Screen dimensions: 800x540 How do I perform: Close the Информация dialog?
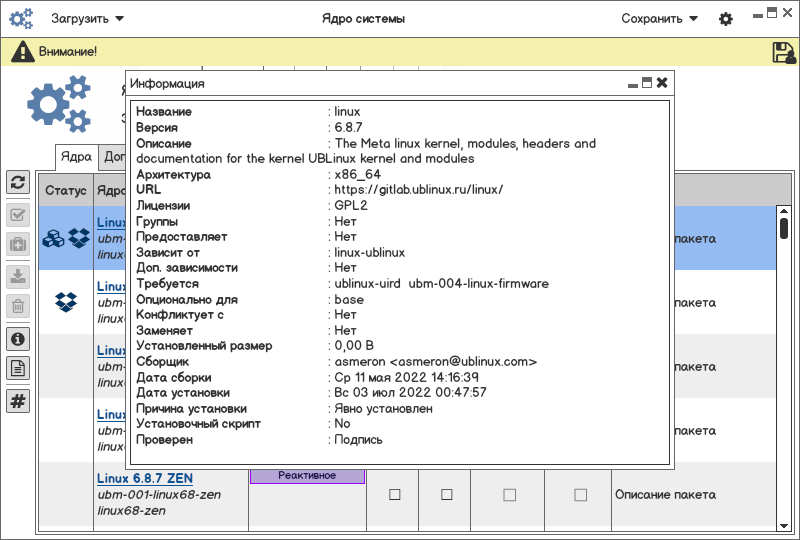662,84
